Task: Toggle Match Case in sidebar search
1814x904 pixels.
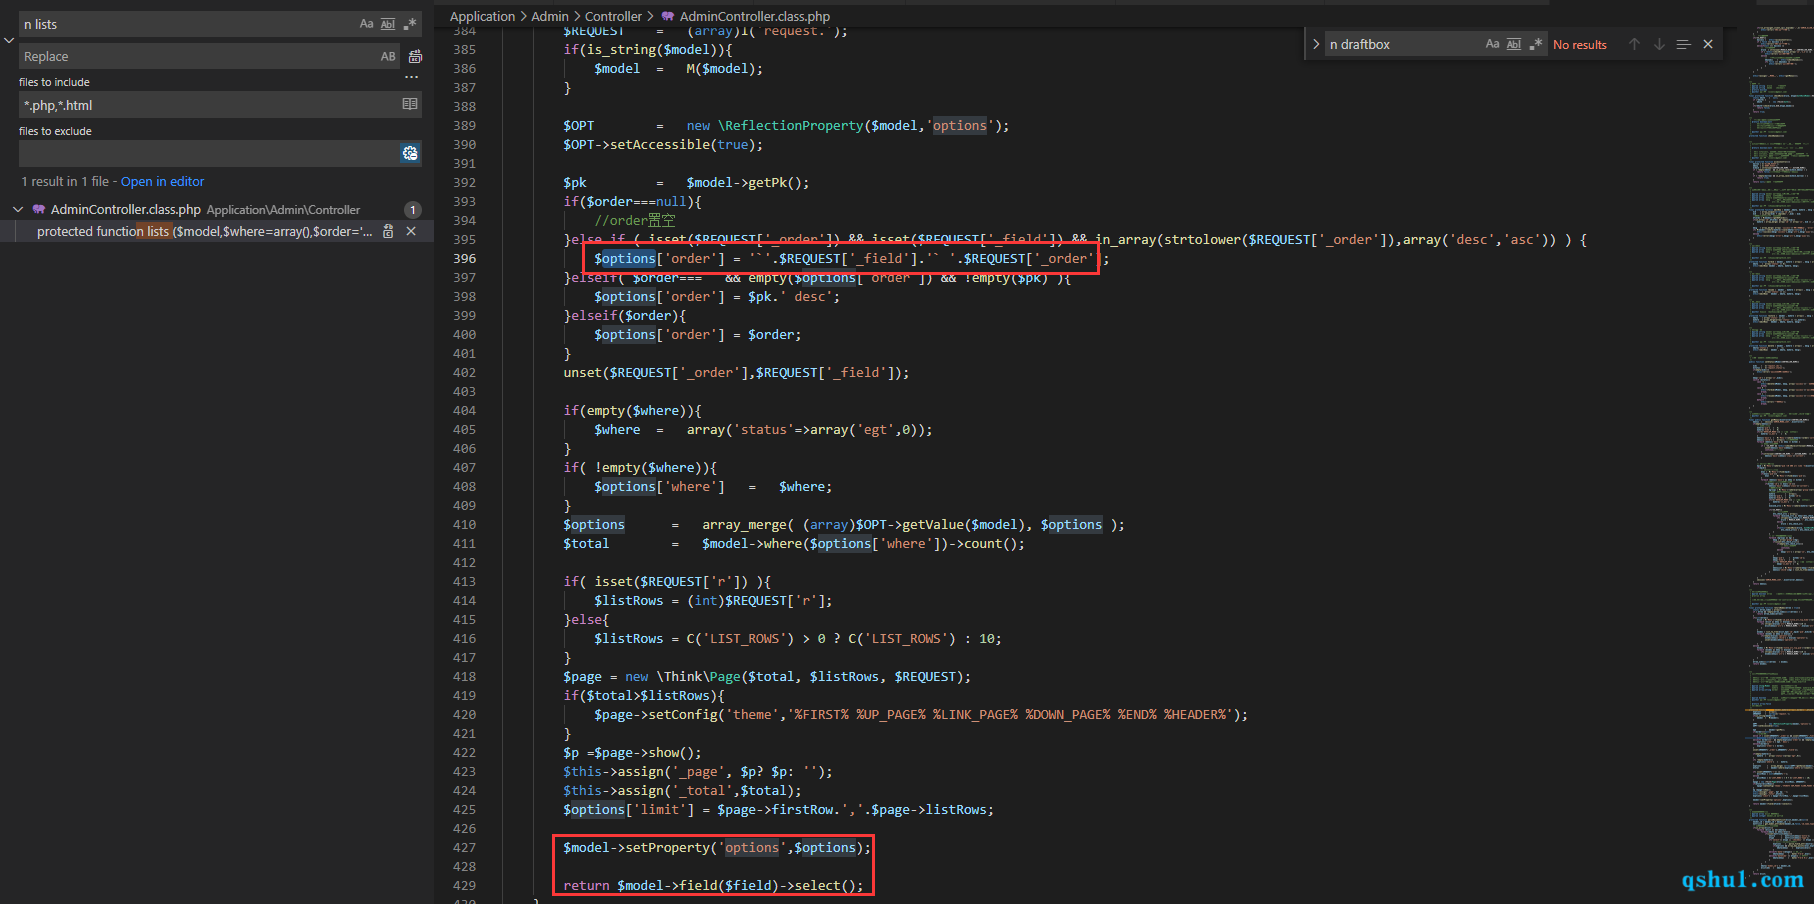Action: tap(366, 24)
